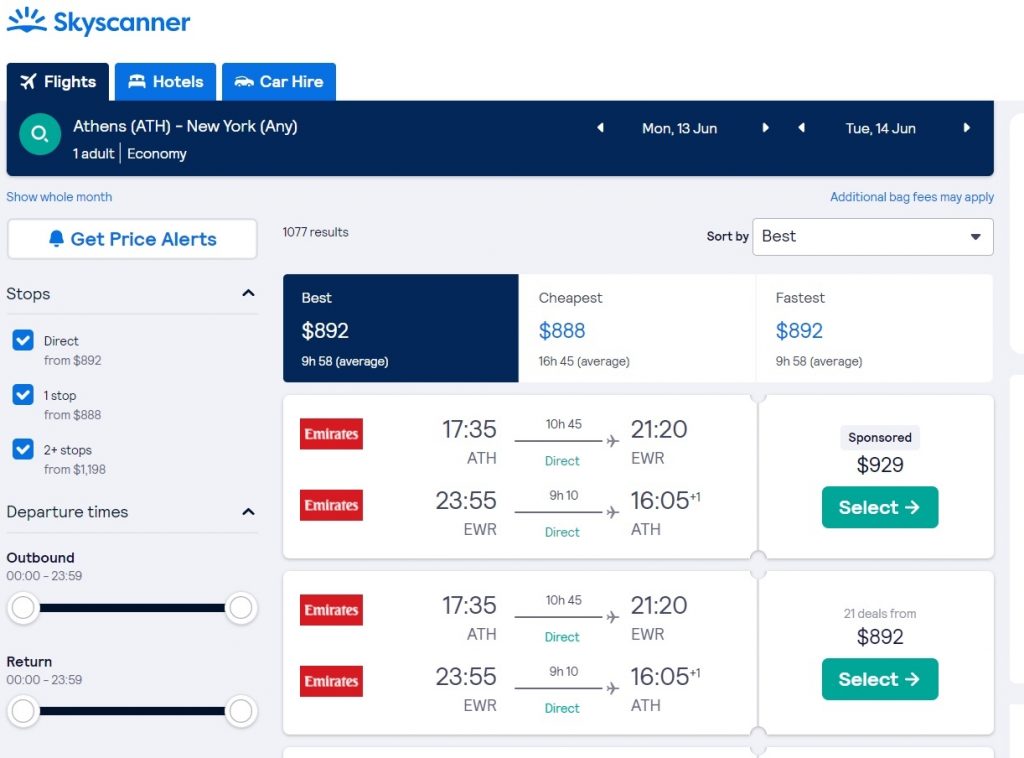Uncheck the 1 stop checkbox
1024x758 pixels.
tap(23, 394)
